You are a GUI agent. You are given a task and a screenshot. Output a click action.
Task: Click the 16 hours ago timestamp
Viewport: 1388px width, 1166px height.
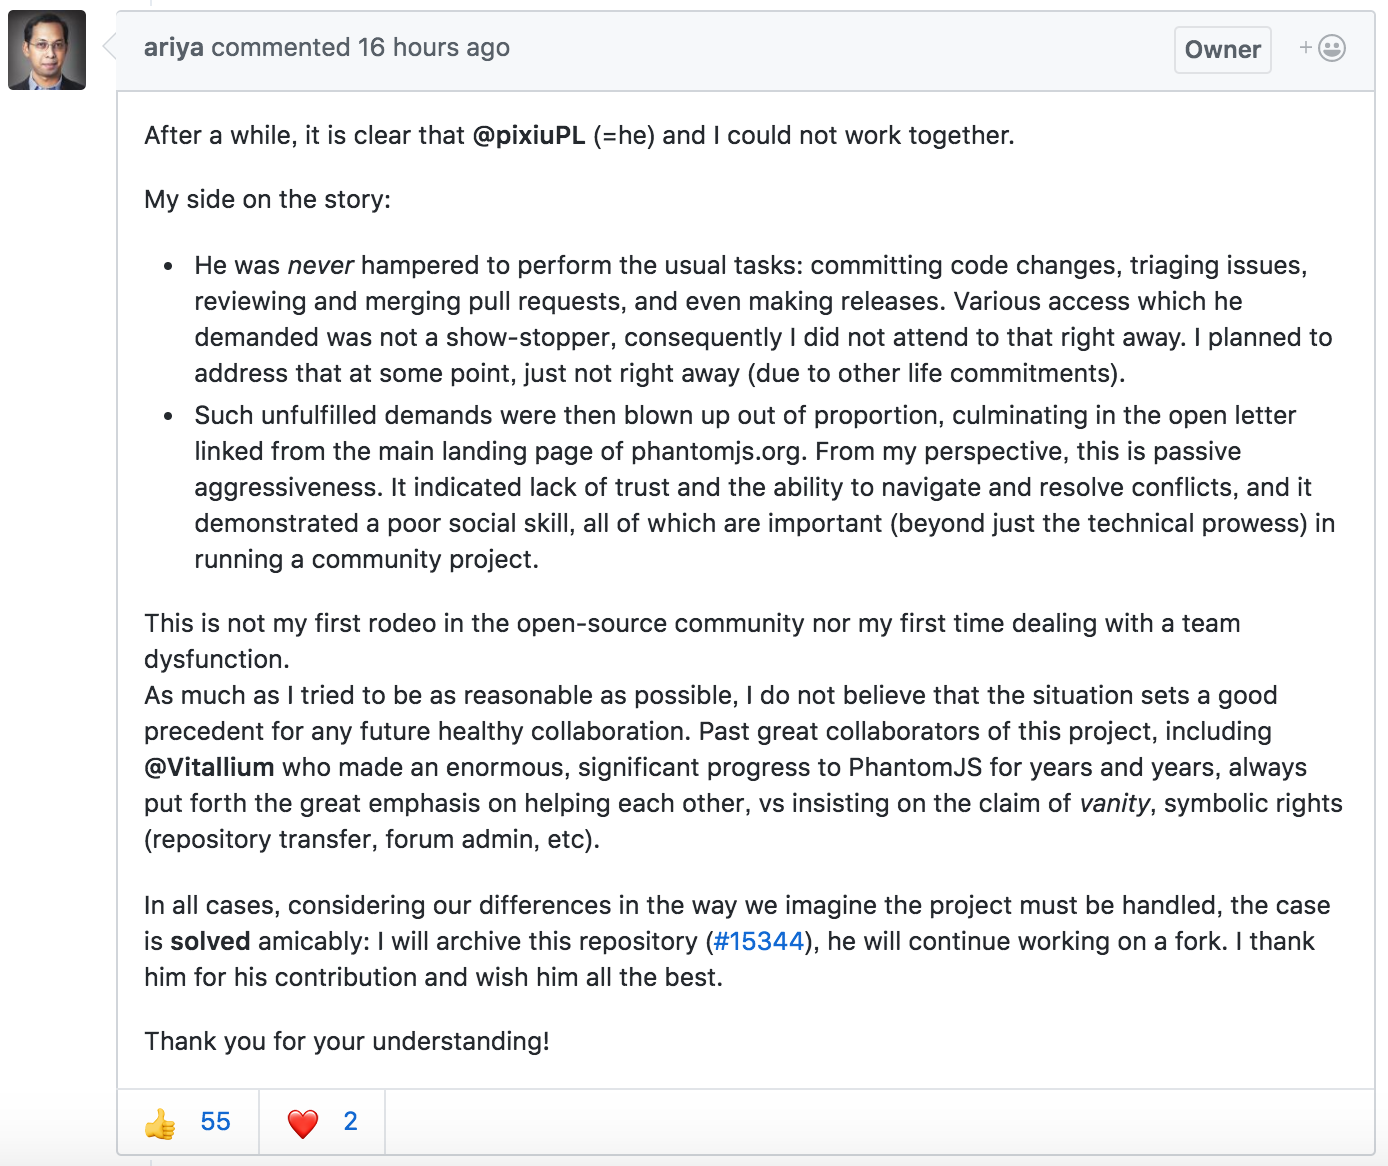(x=433, y=47)
